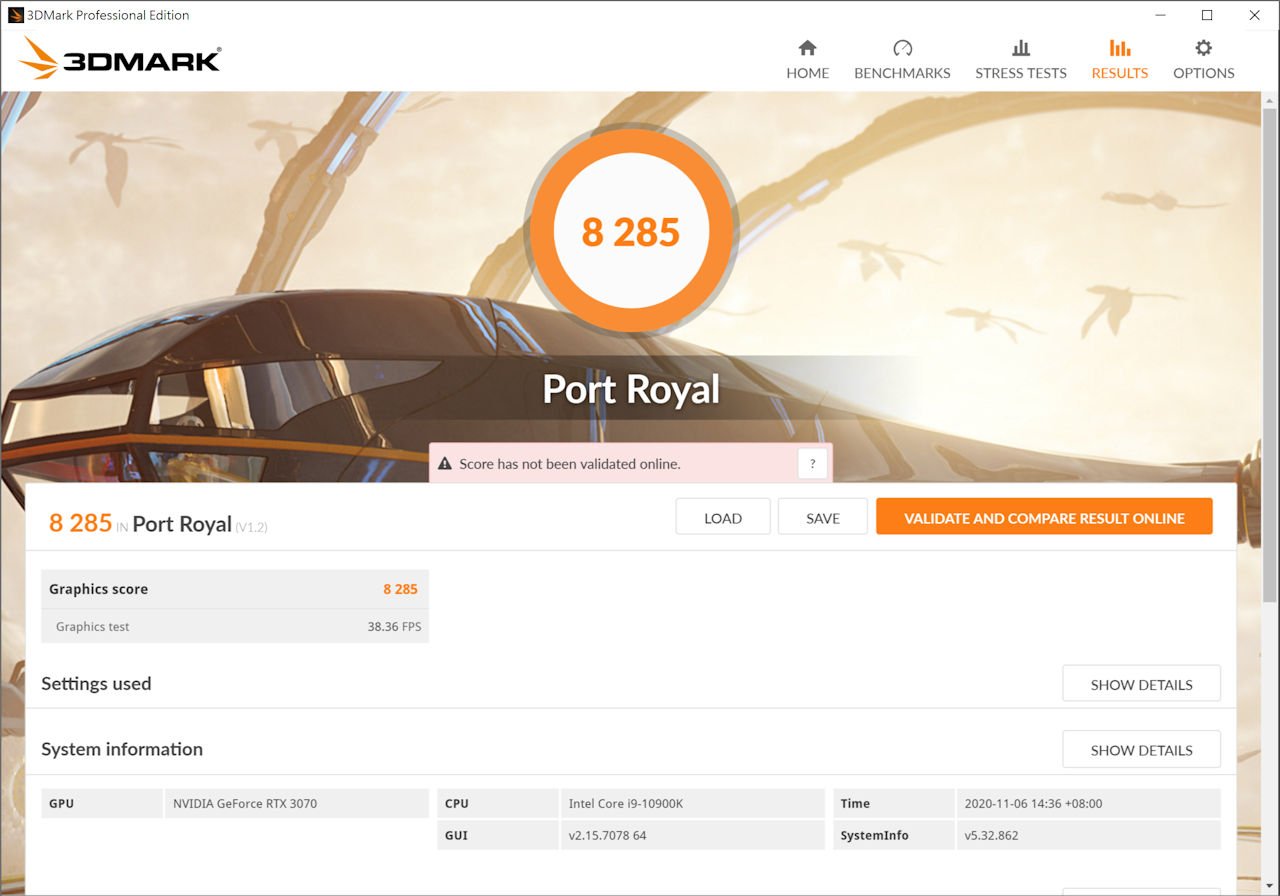Click the '38.36 FPS' value
This screenshot has height=896, width=1280.
coord(394,627)
